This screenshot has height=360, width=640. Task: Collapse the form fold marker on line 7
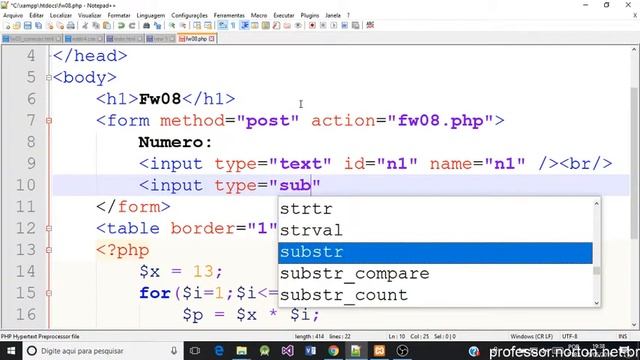point(49,120)
